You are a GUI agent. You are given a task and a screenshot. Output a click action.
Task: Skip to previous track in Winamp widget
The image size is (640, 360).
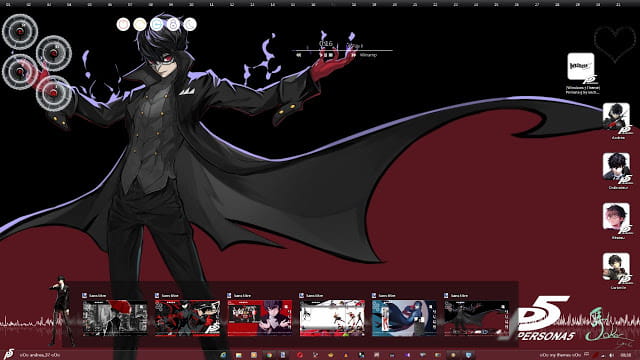[299, 55]
